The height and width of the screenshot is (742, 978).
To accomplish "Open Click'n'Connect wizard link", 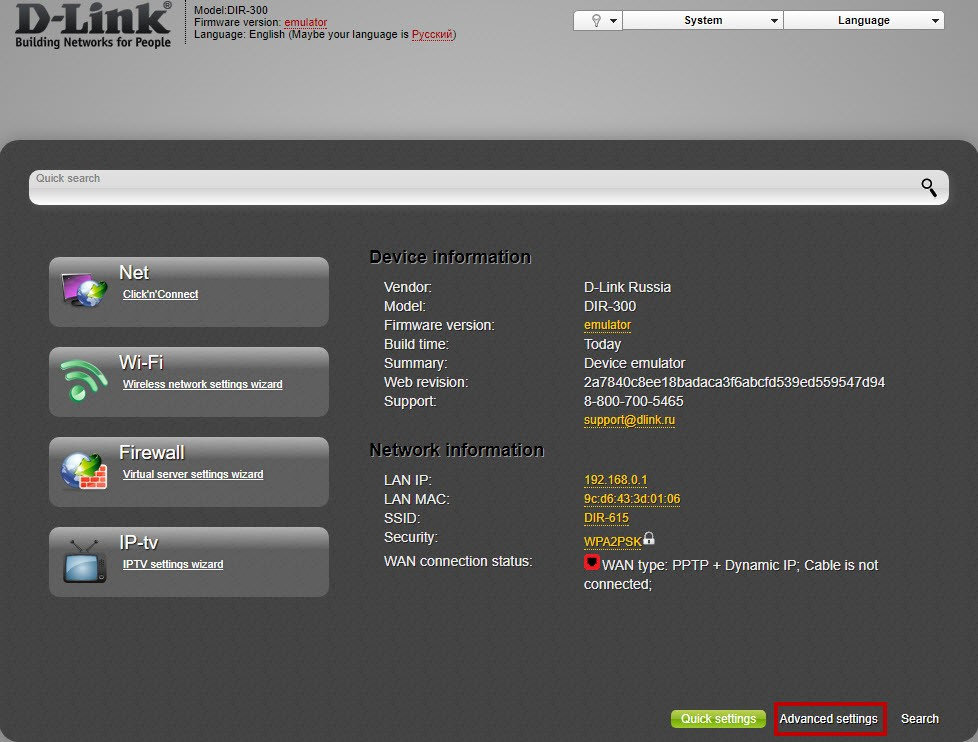I will (160, 294).
